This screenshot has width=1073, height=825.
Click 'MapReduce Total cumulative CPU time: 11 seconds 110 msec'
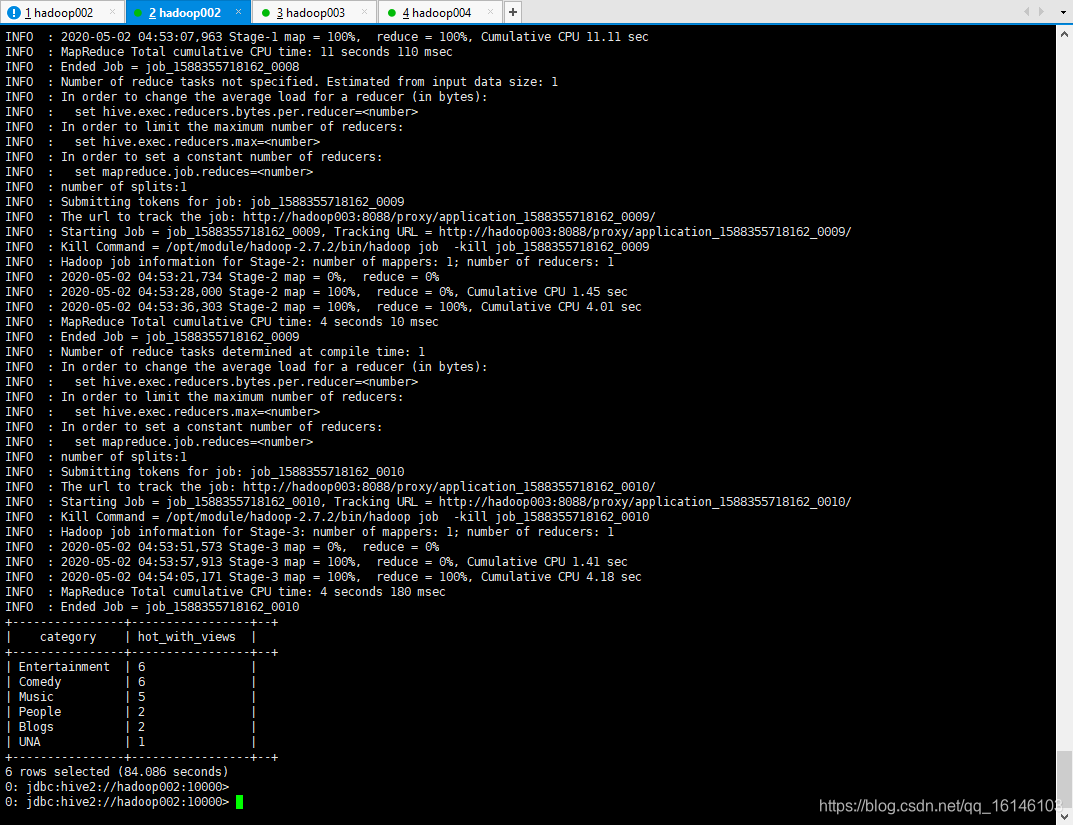[256, 52]
